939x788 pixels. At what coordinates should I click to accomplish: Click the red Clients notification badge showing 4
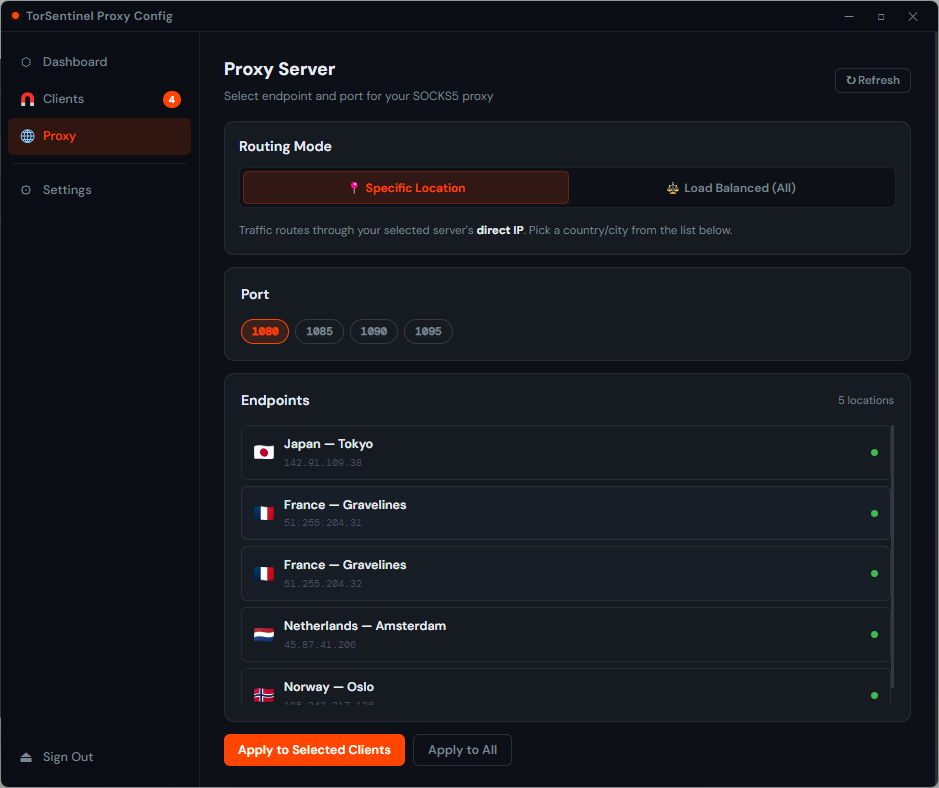click(172, 99)
